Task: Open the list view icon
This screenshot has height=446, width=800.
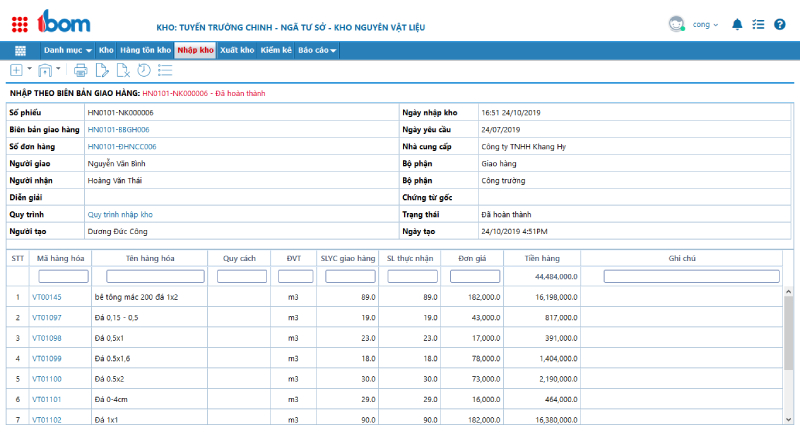Action: pos(165,70)
